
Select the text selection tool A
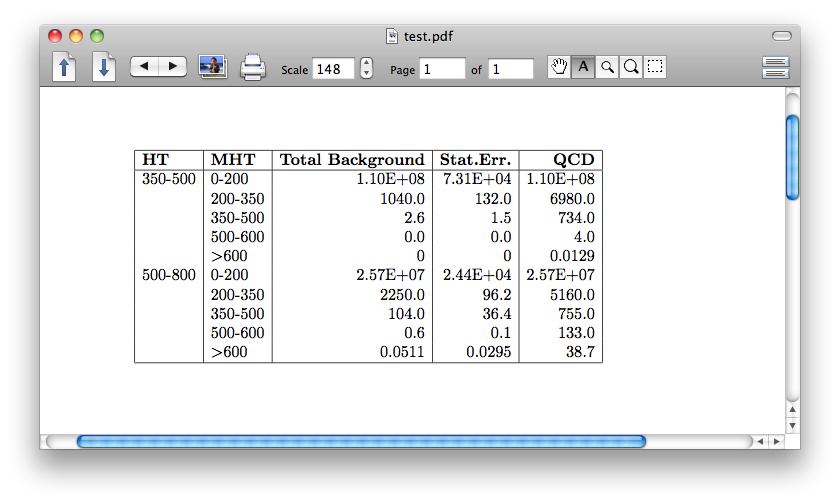click(x=583, y=67)
